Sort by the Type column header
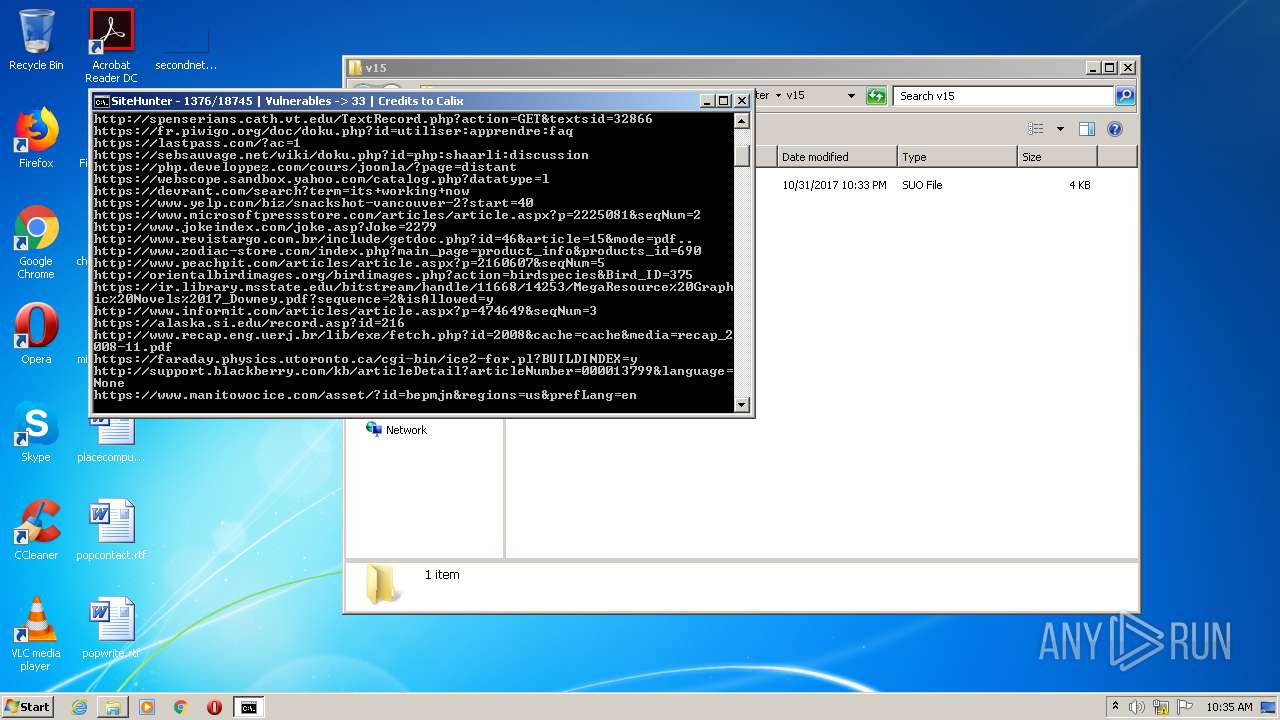 click(x=957, y=157)
